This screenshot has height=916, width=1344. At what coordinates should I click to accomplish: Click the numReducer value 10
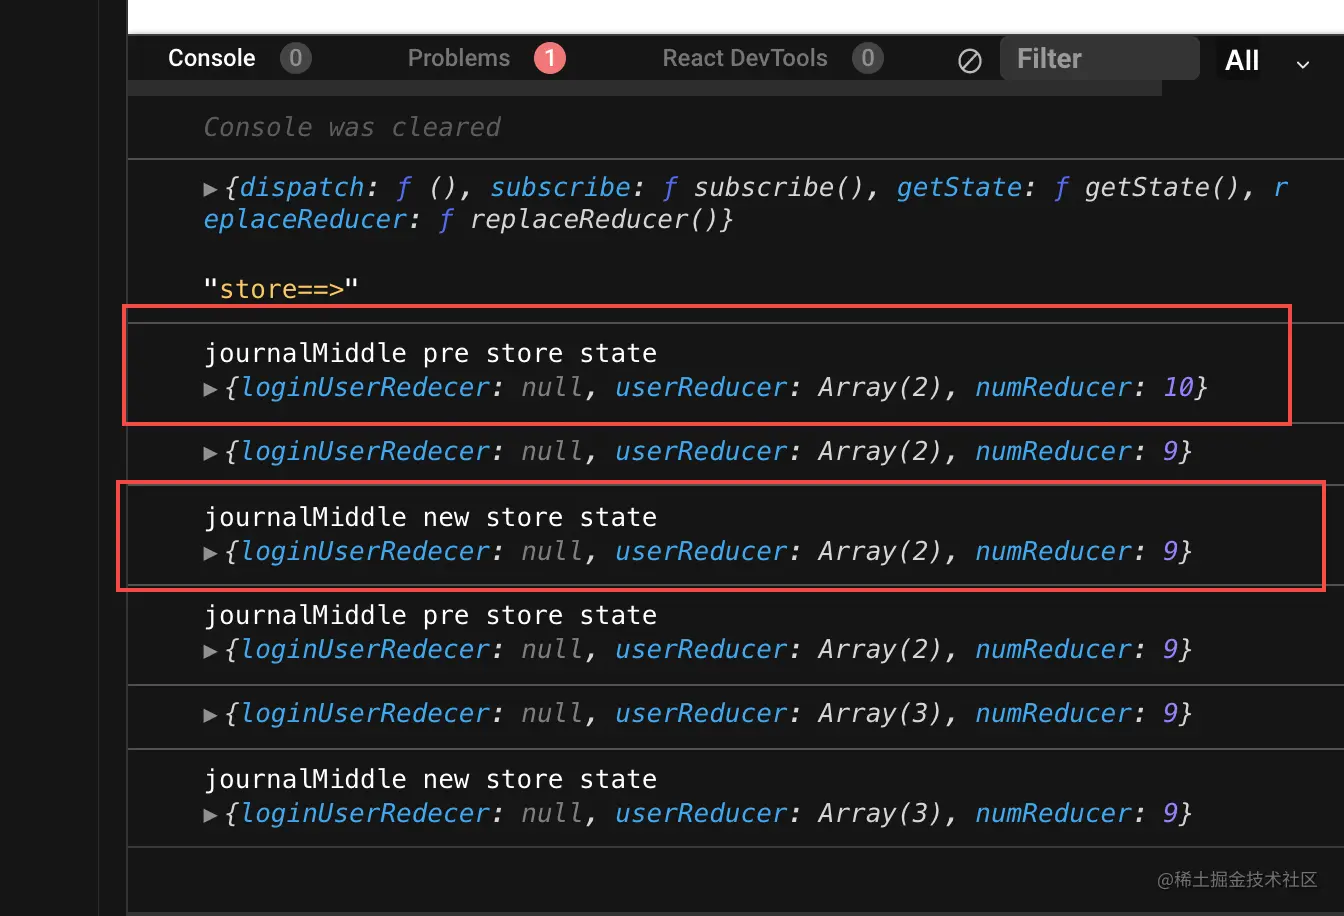(1179, 387)
